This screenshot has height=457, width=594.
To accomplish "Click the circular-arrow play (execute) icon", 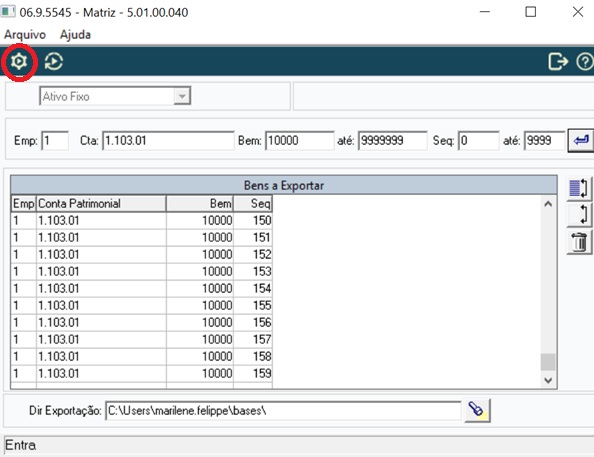I will (x=54, y=61).
